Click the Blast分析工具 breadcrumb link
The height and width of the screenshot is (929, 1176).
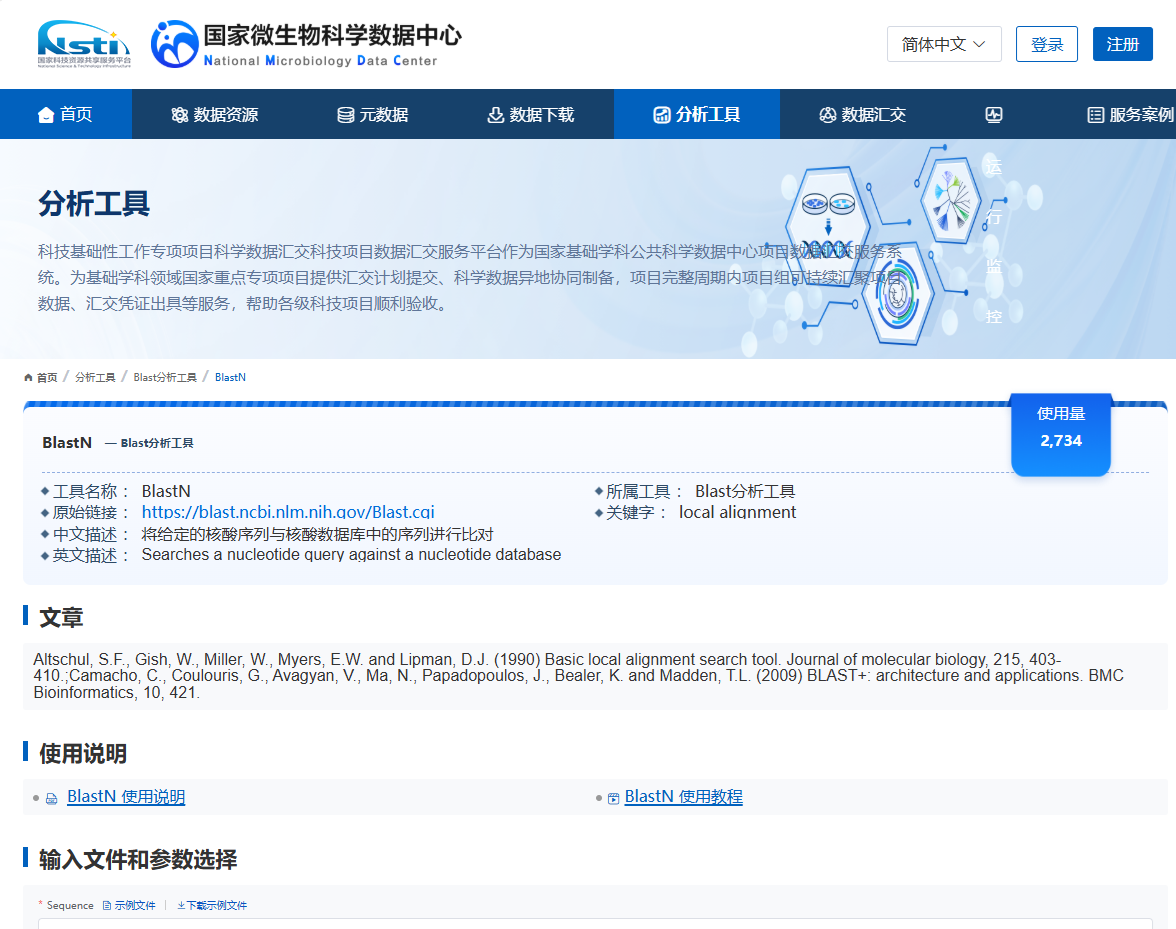tap(165, 377)
